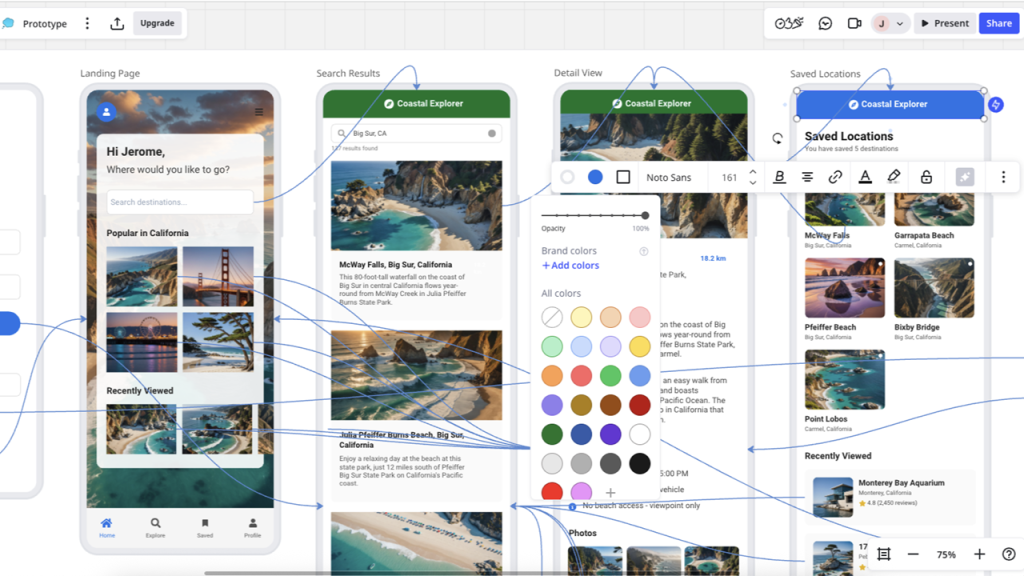Open more options in formatting toolbar

(x=1003, y=177)
